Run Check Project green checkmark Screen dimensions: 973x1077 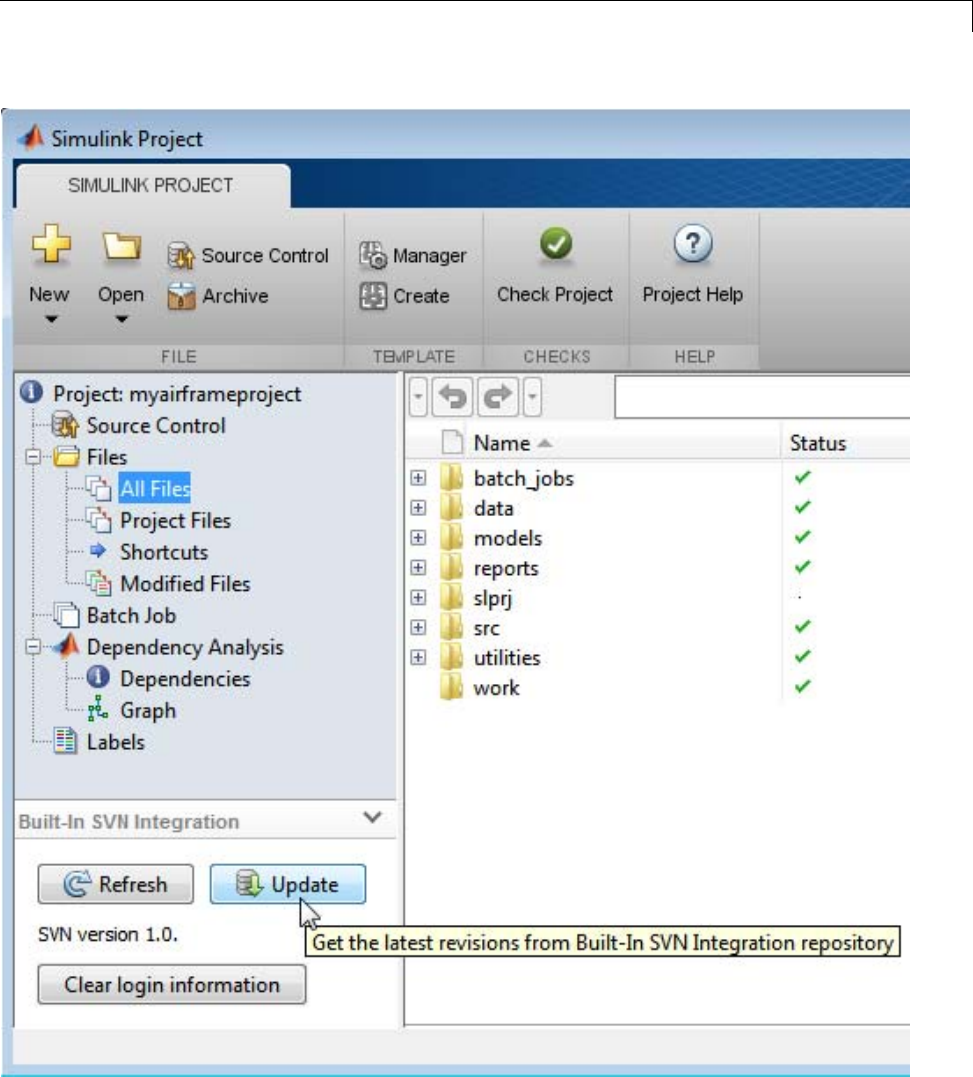[556, 244]
